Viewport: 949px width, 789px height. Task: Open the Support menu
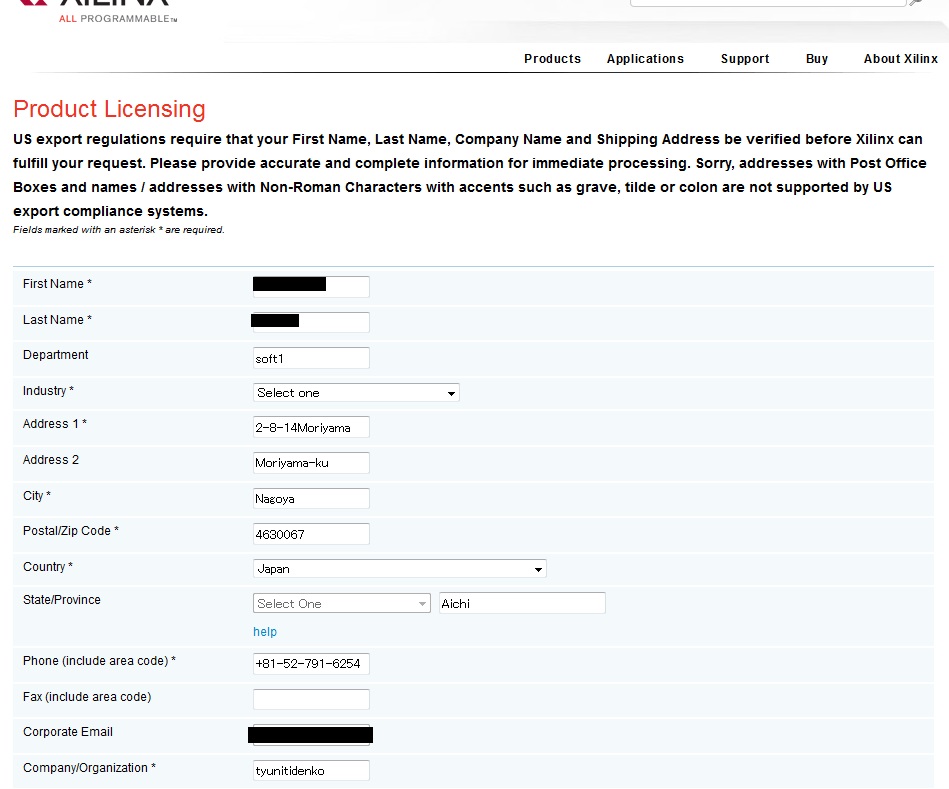745,59
